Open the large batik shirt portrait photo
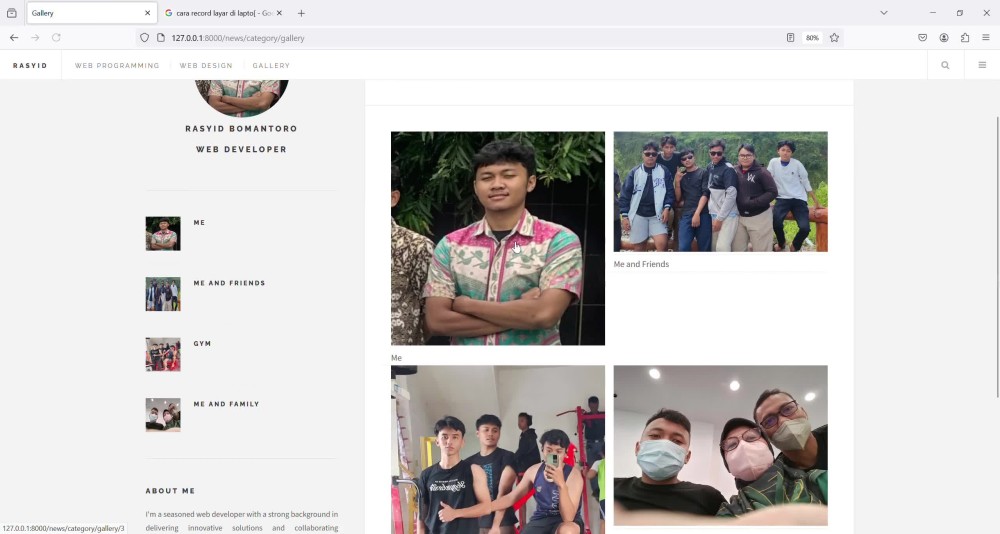Viewport: 1000px width, 534px height. (498, 239)
